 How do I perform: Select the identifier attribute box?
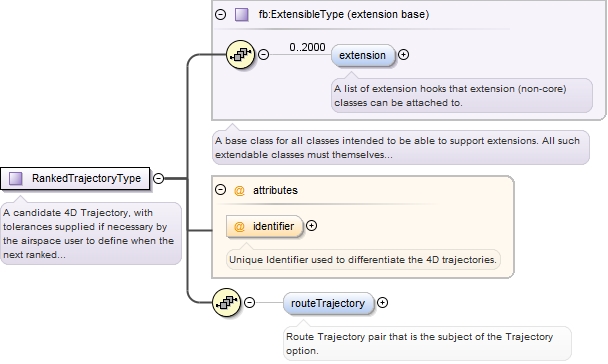264,226
